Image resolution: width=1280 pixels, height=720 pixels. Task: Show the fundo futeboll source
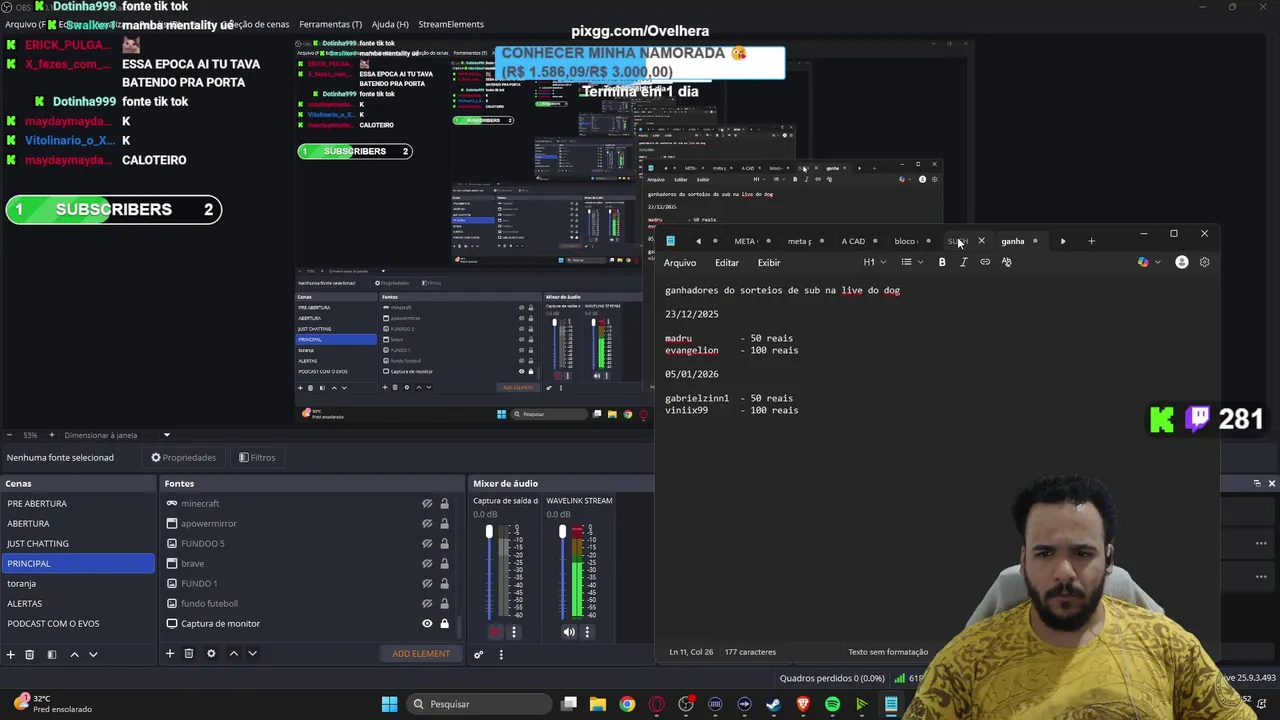[427, 604]
